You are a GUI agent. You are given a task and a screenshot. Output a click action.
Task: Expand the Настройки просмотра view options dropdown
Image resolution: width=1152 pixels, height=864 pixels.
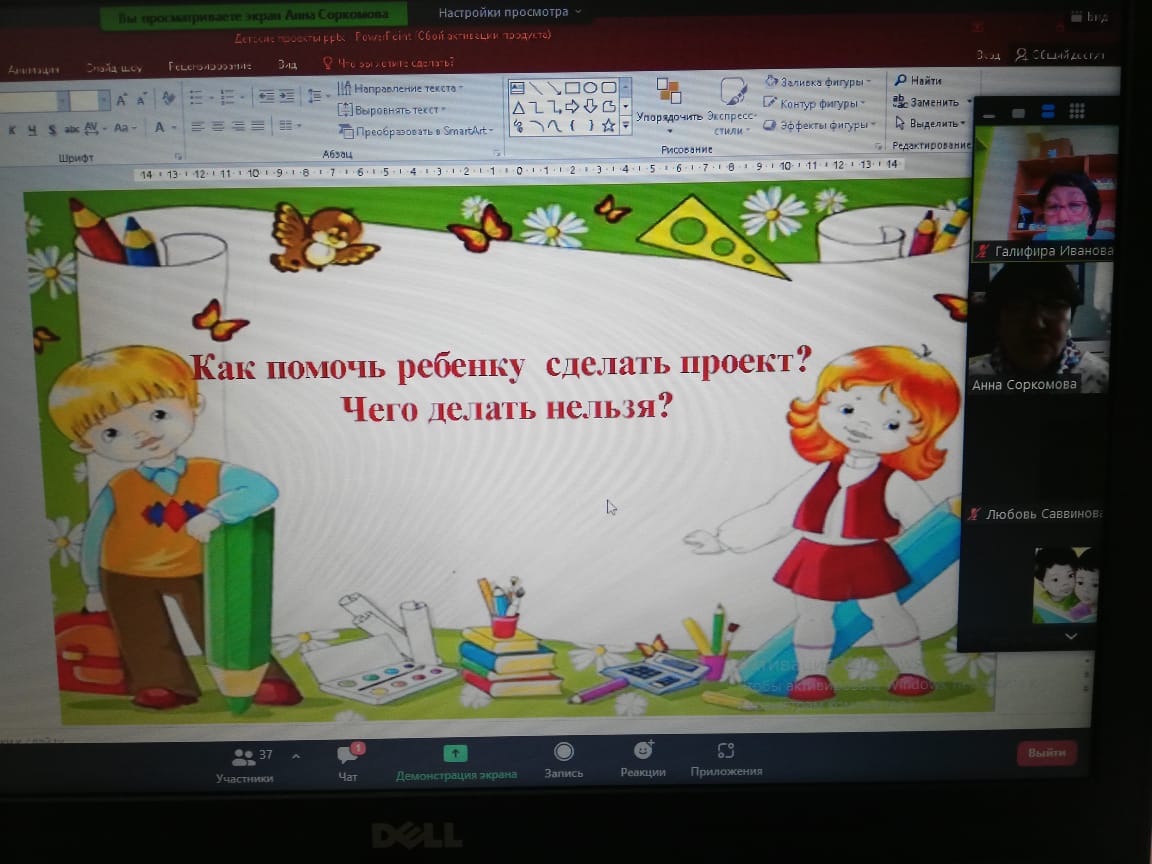(510, 13)
